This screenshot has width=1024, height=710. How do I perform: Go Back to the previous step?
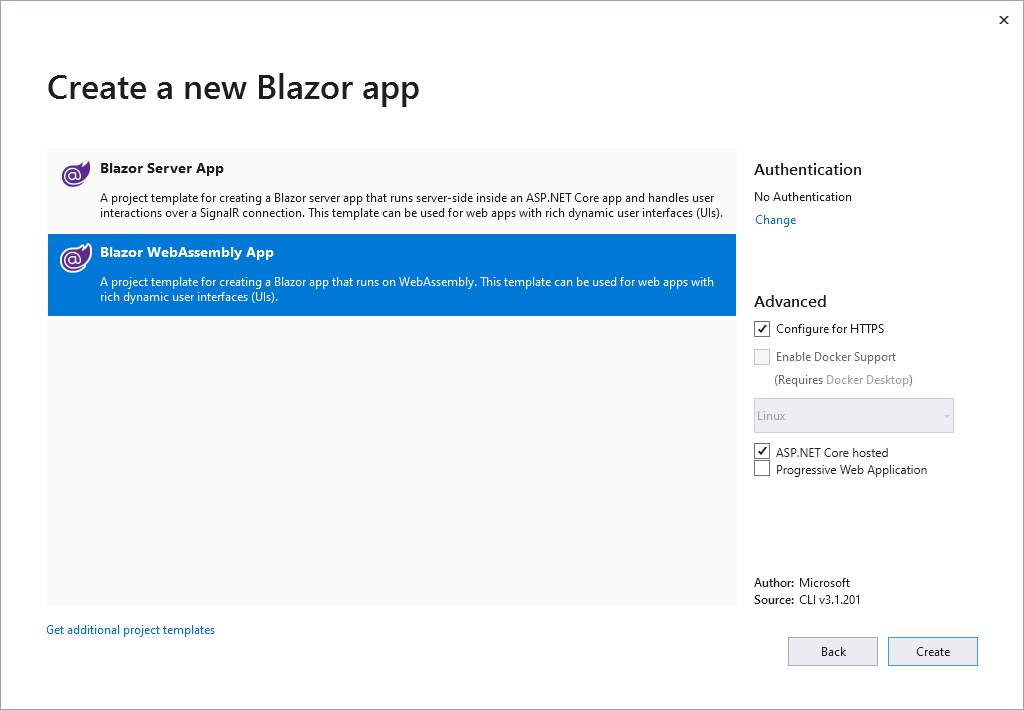pos(833,651)
